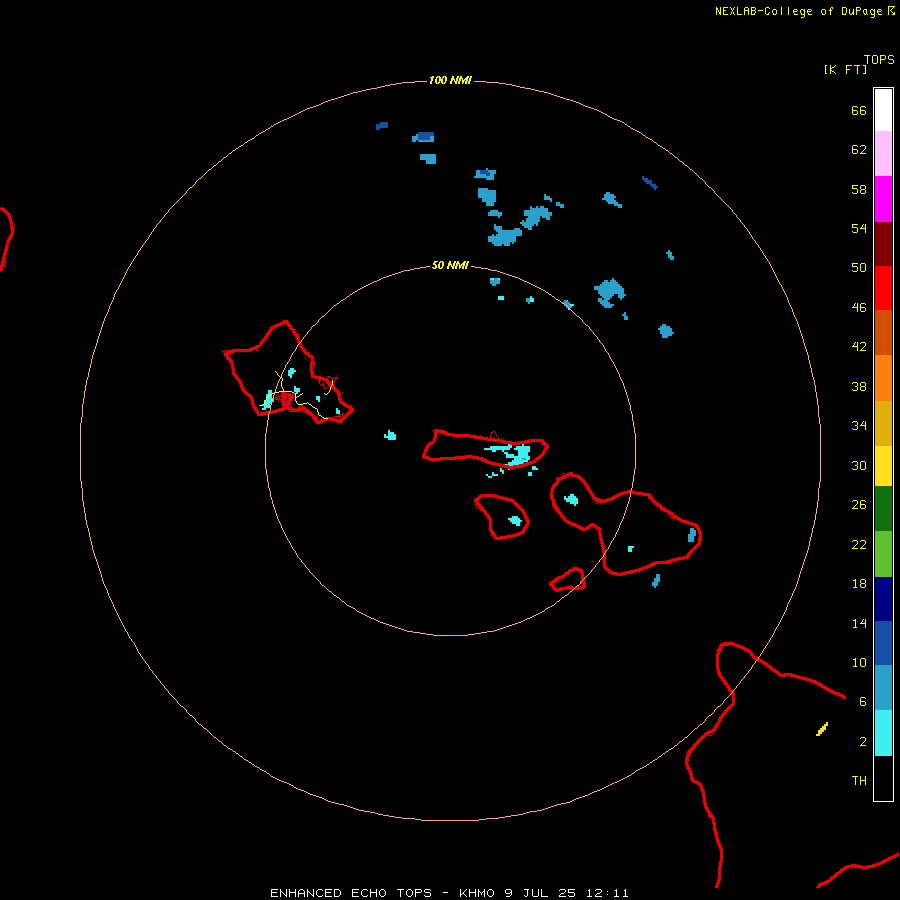Viewport: 900px width, 900px height.
Task: Click the "22" legend value
Action: [859, 544]
